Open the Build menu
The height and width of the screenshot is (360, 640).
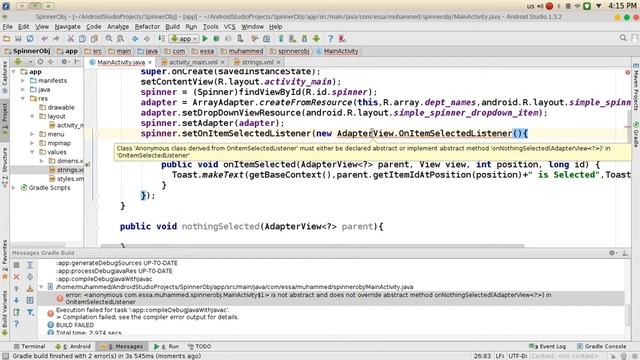point(172,27)
